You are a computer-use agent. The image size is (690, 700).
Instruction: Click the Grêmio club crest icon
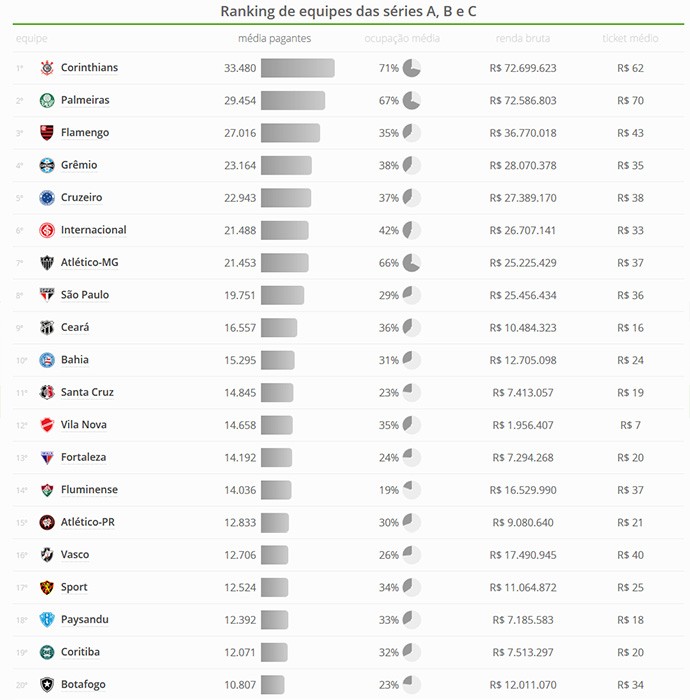coord(46,166)
